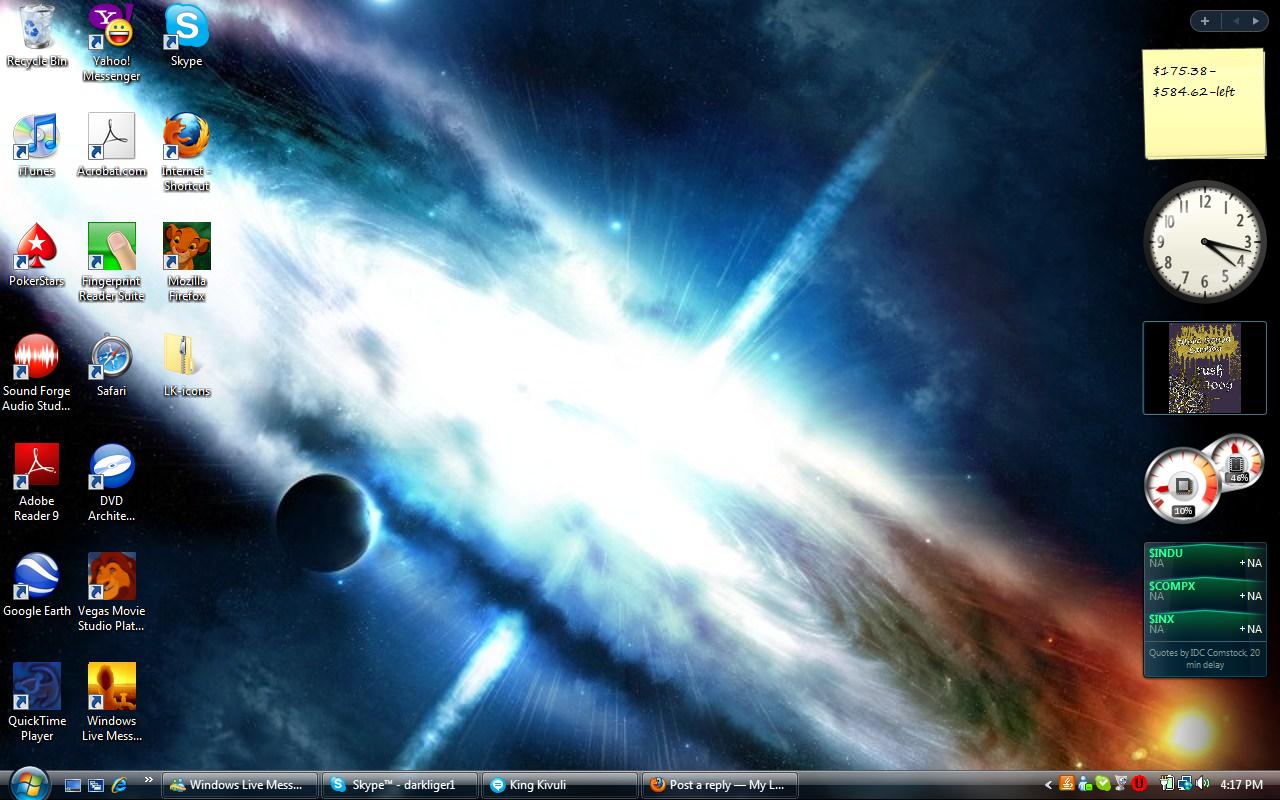Launch the PokerStars desktop shortcut
Viewport: 1280px width, 800px height.
37,247
